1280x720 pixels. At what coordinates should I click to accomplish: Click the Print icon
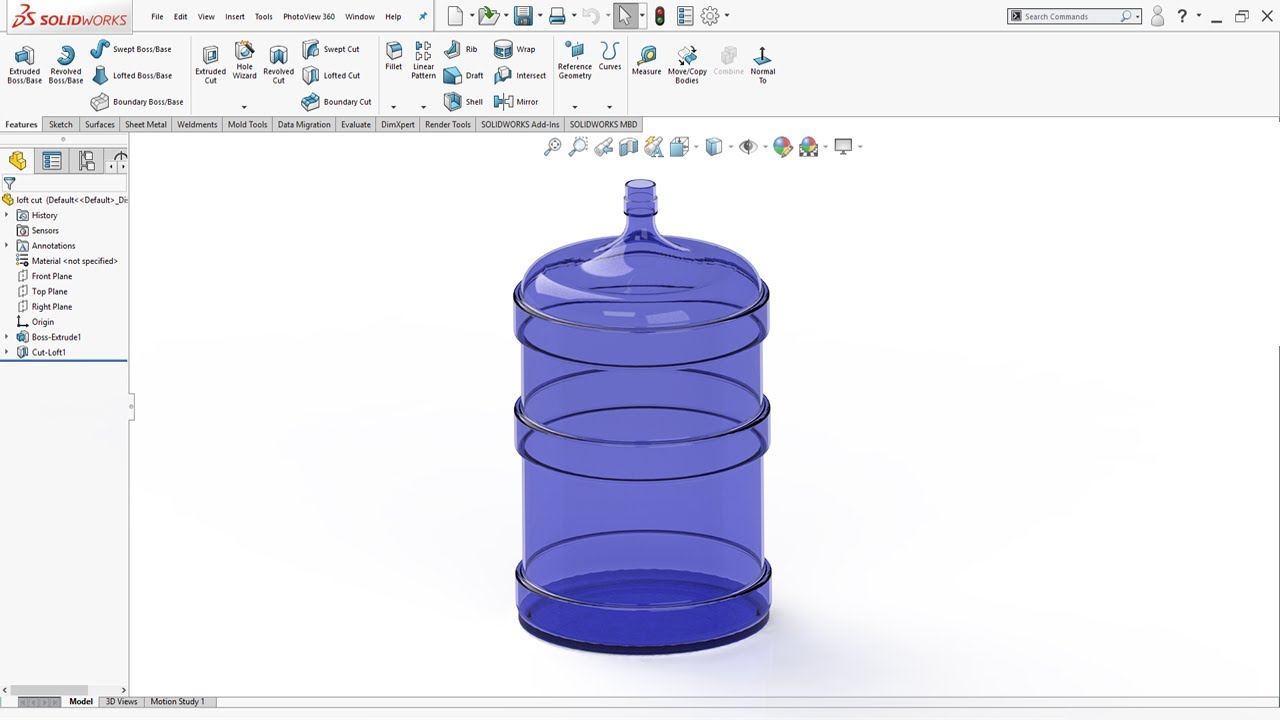click(x=557, y=16)
